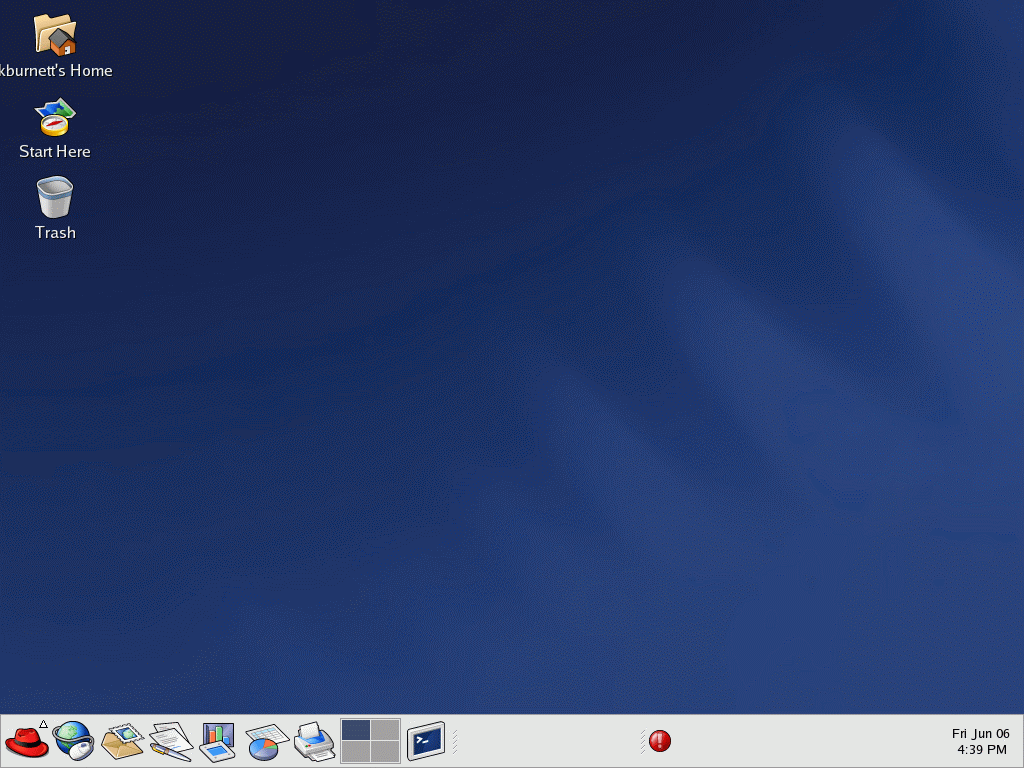Viewport: 1024px width, 768px height.
Task: Launch the word processor pen icon
Action: pyautogui.click(x=170, y=741)
